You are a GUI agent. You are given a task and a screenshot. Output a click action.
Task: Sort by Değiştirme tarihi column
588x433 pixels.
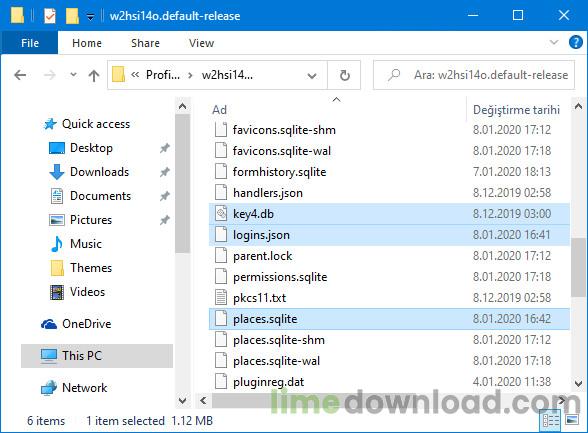click(516, 110)
